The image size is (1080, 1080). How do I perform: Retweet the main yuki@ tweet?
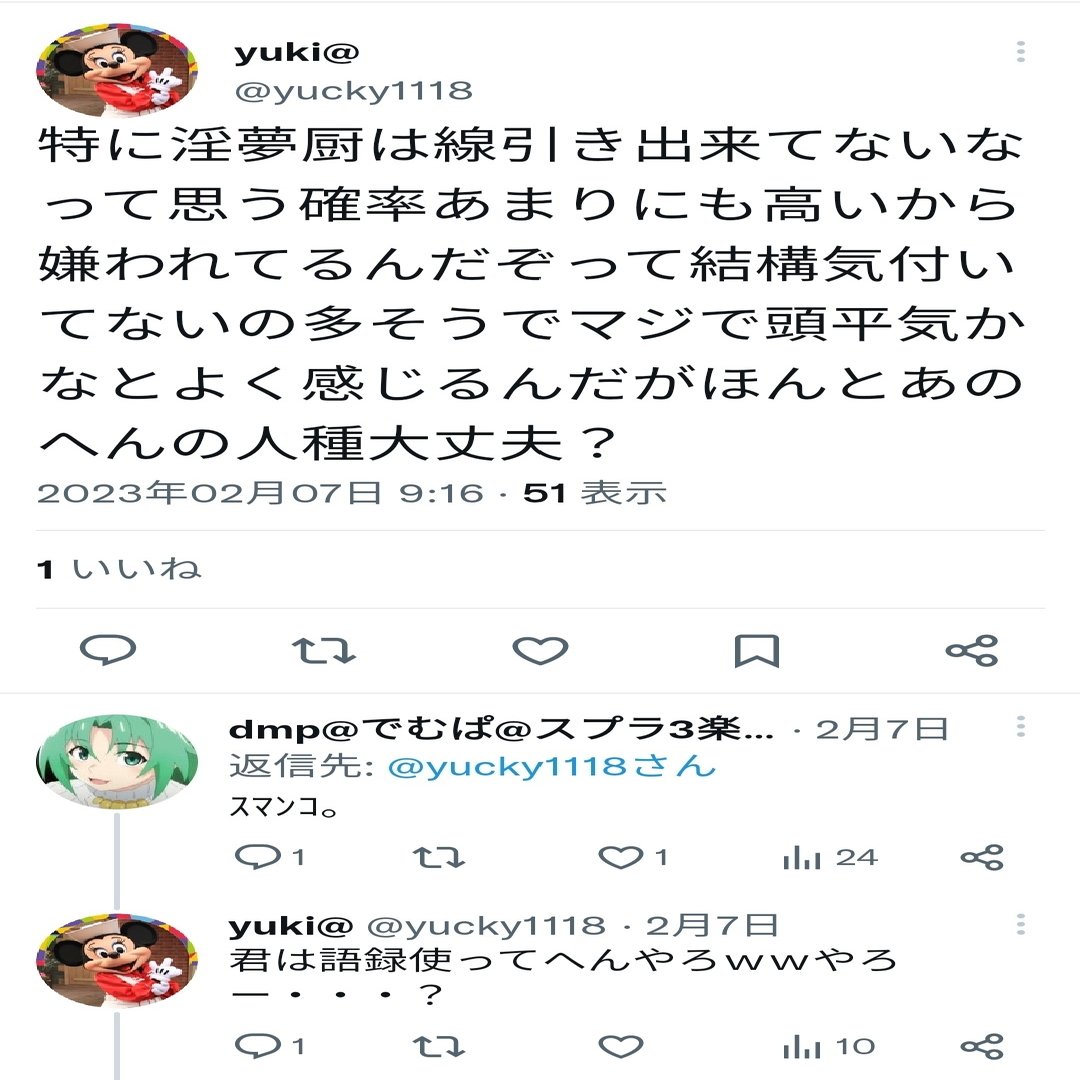click(x=324, y=650)
